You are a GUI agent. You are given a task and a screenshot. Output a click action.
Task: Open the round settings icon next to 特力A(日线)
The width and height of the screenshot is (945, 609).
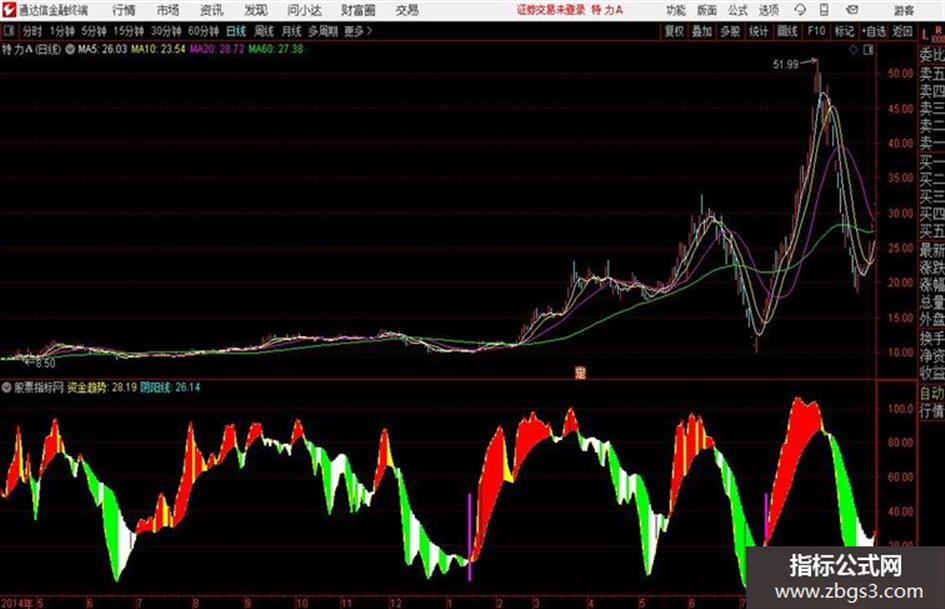[70, 49]
